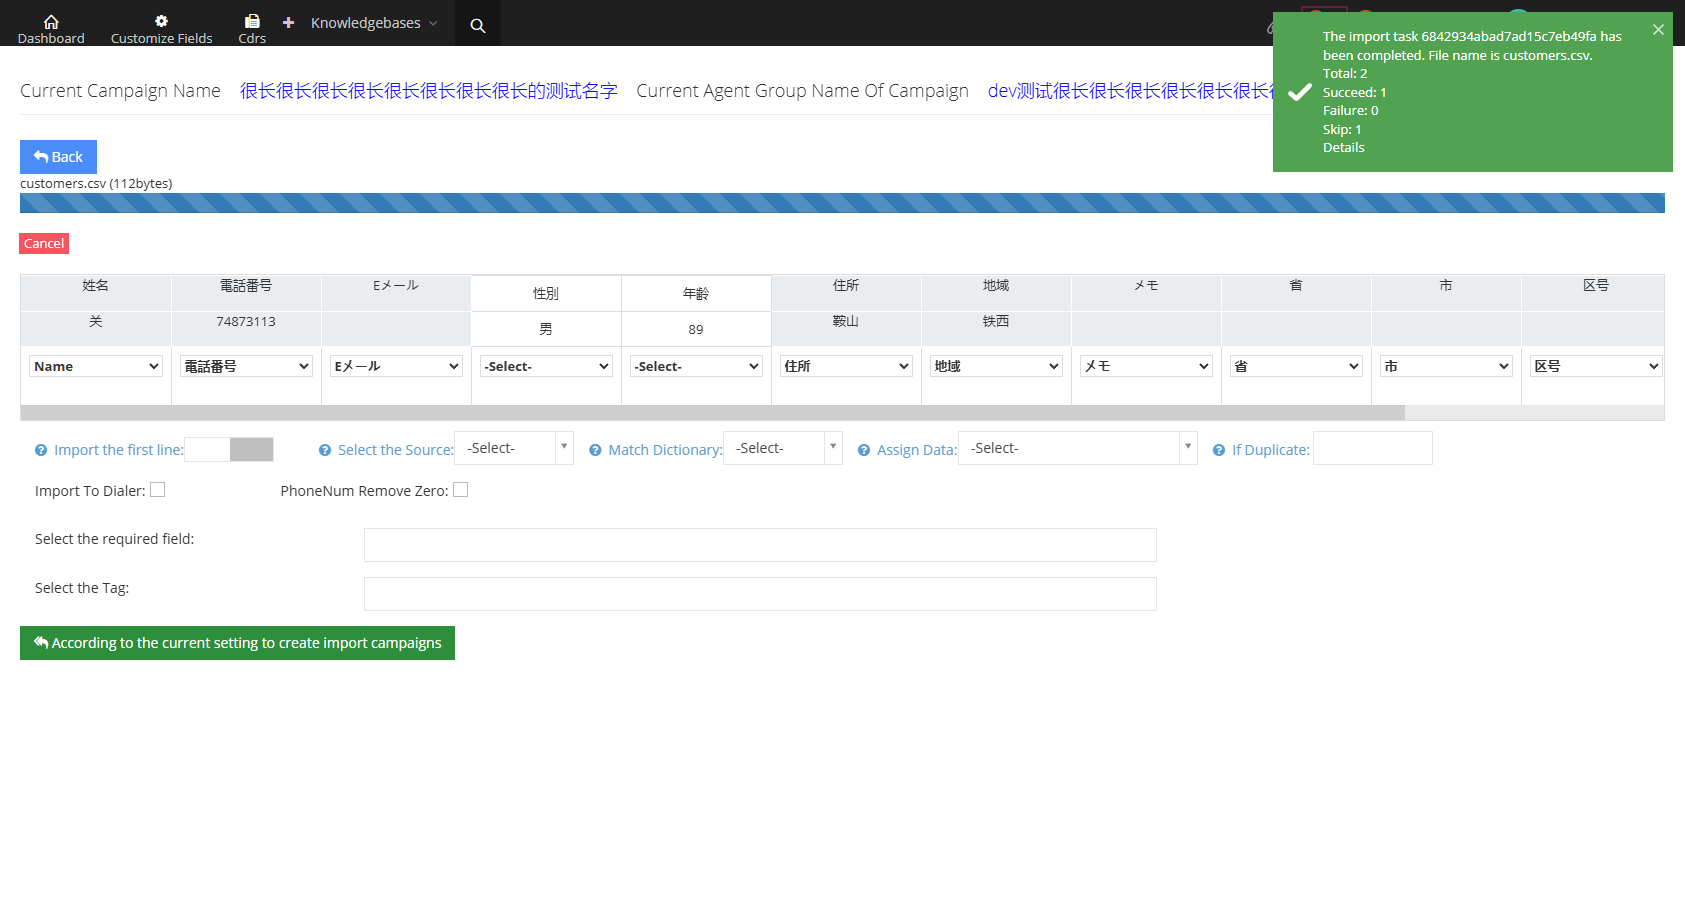Screen dimensions: 1685x904
Task: Expand the Knowledgebases menu
Action: click(x=374, y=23)
